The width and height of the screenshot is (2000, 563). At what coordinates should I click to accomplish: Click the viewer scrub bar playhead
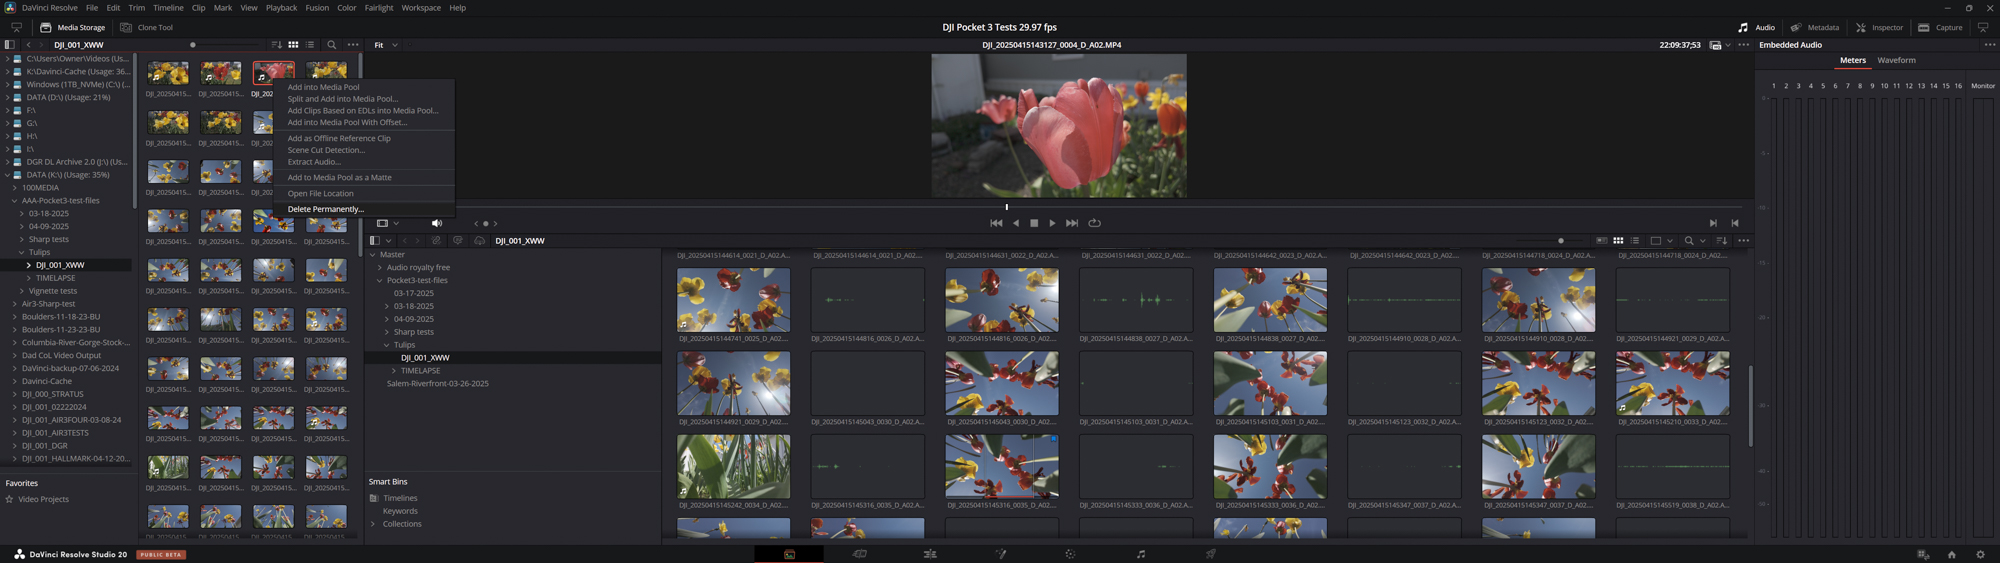pos(1007,207)
